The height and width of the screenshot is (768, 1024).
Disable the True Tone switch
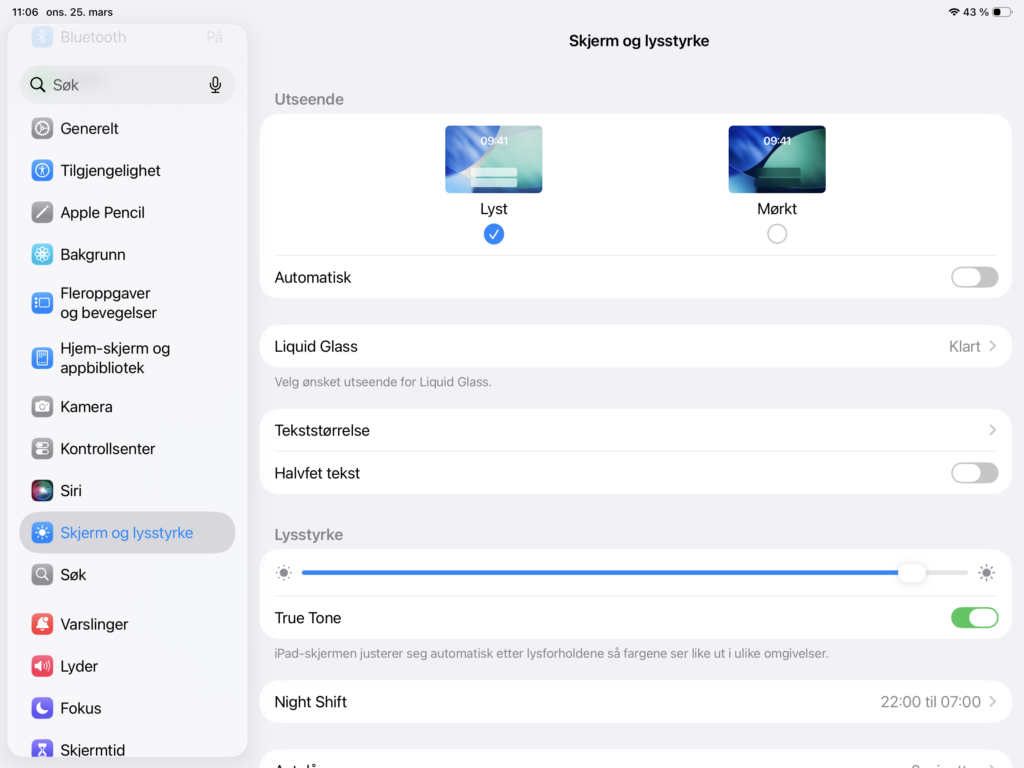(x=974, y=618)
